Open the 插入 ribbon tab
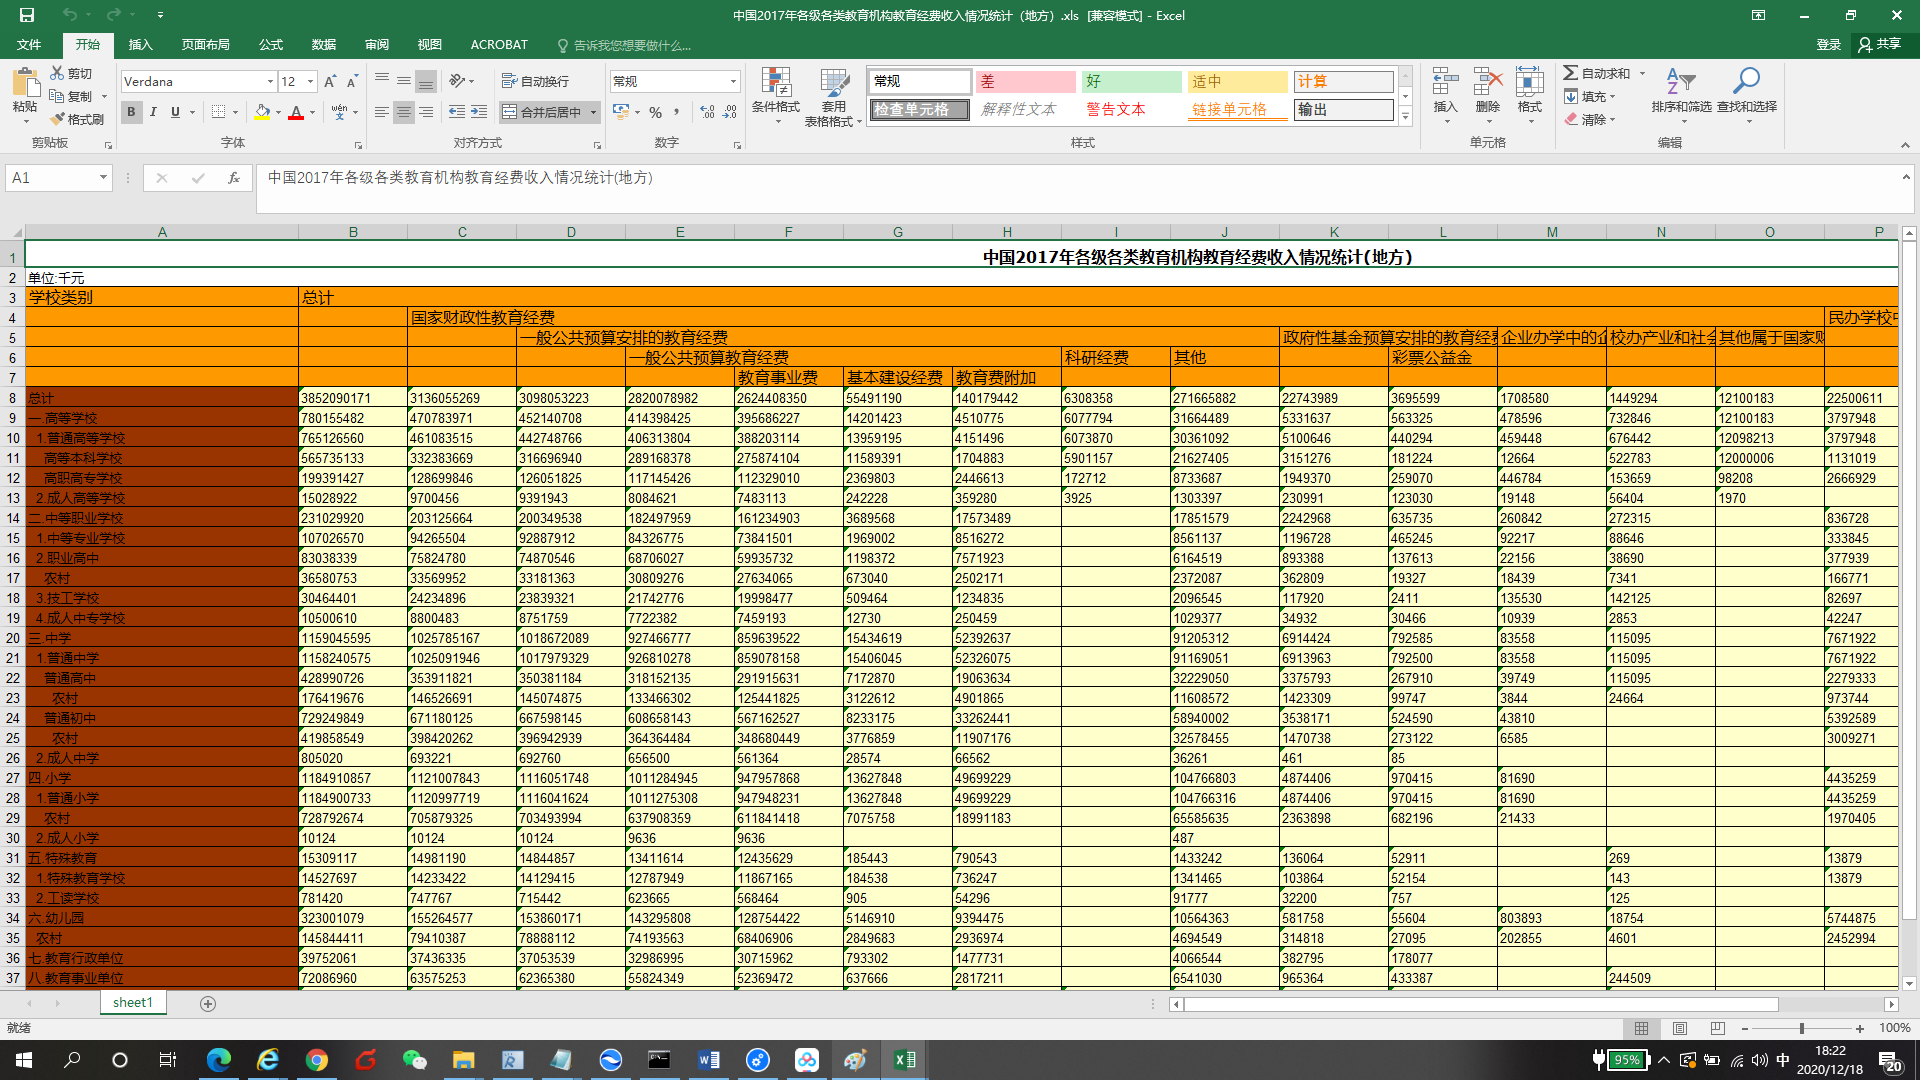The width and height of the screenshot is (1920, 1080). point(140,45)
